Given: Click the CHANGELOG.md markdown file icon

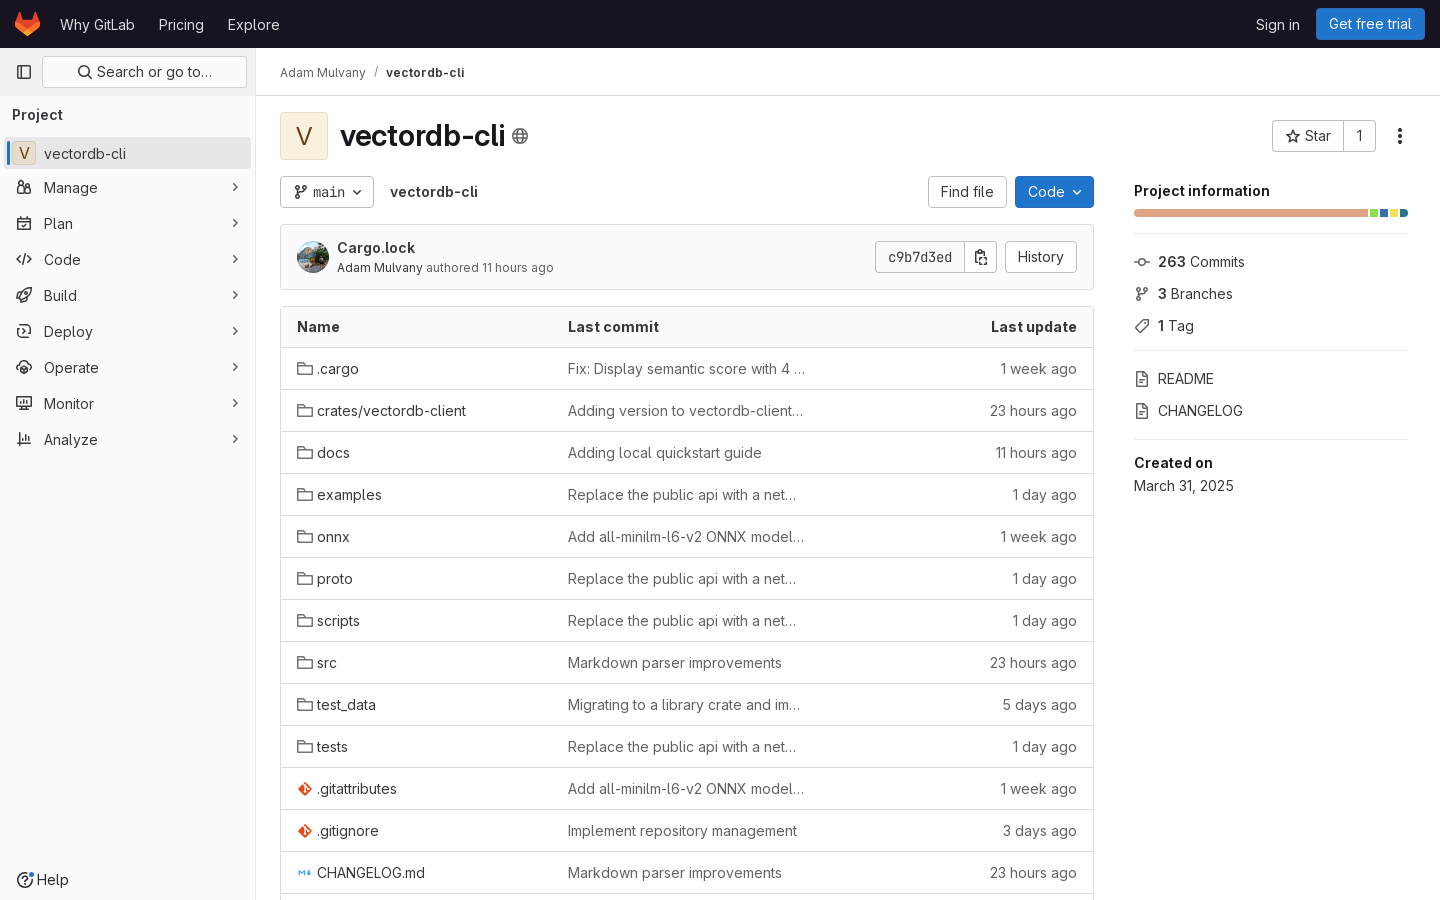Looking at the screenshot, I should [305, 873].
